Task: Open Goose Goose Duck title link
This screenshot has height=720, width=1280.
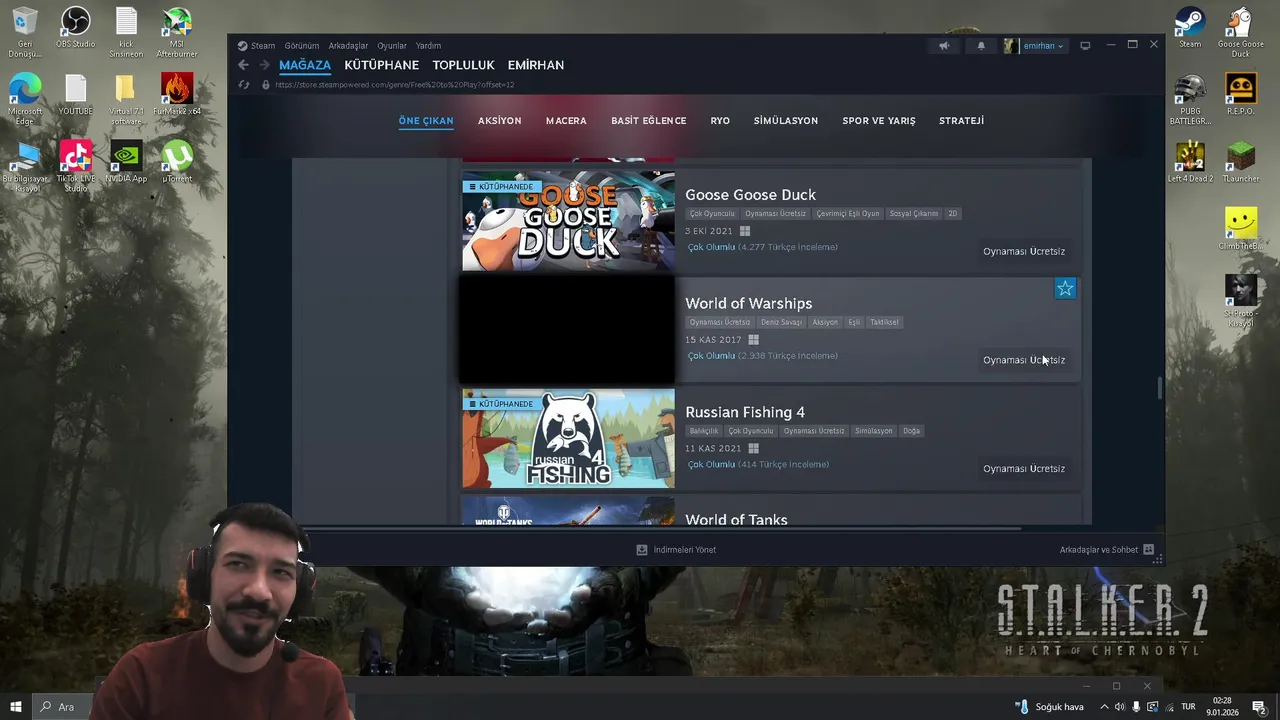Action: 750,194
